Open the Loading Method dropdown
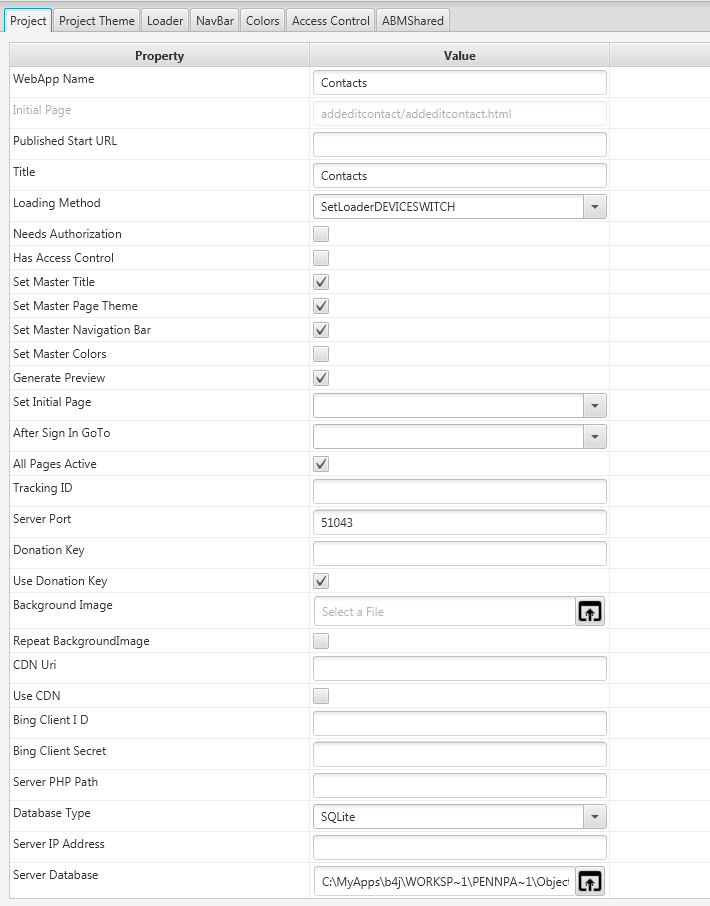 [x=595, y=206]
